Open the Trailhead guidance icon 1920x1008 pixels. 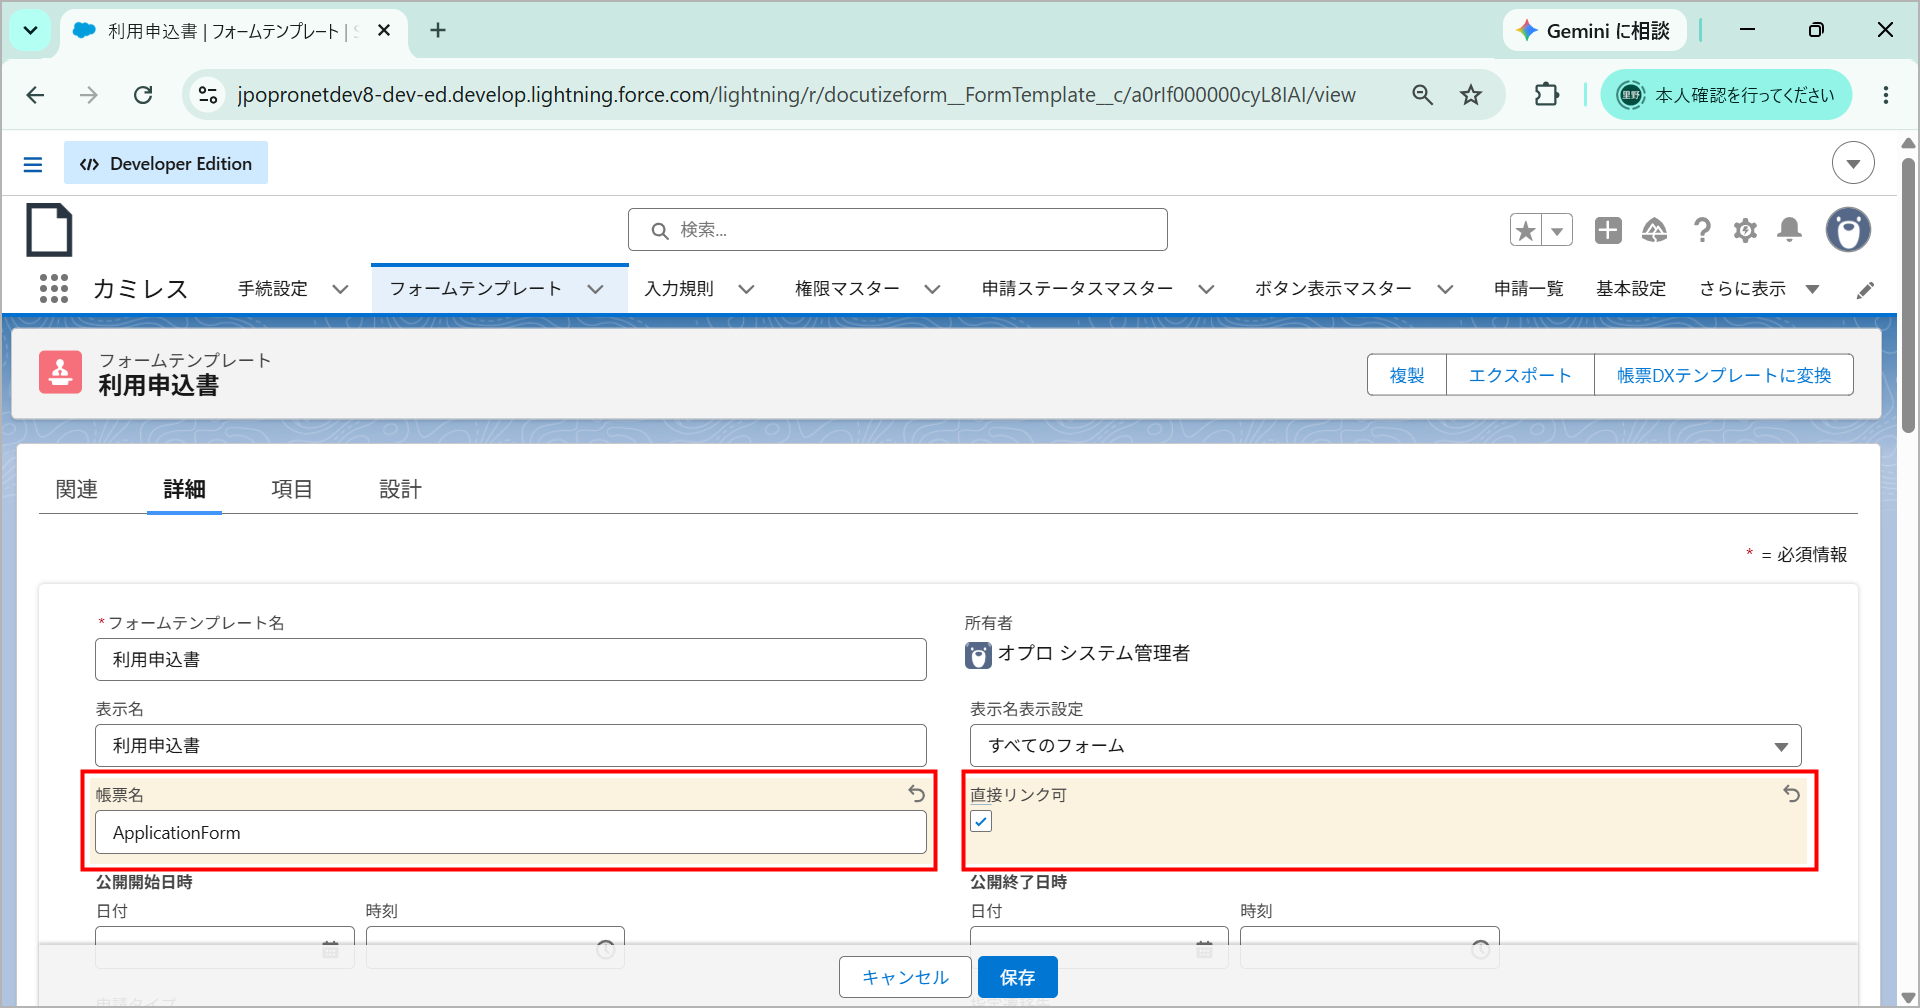(1655, 231)
